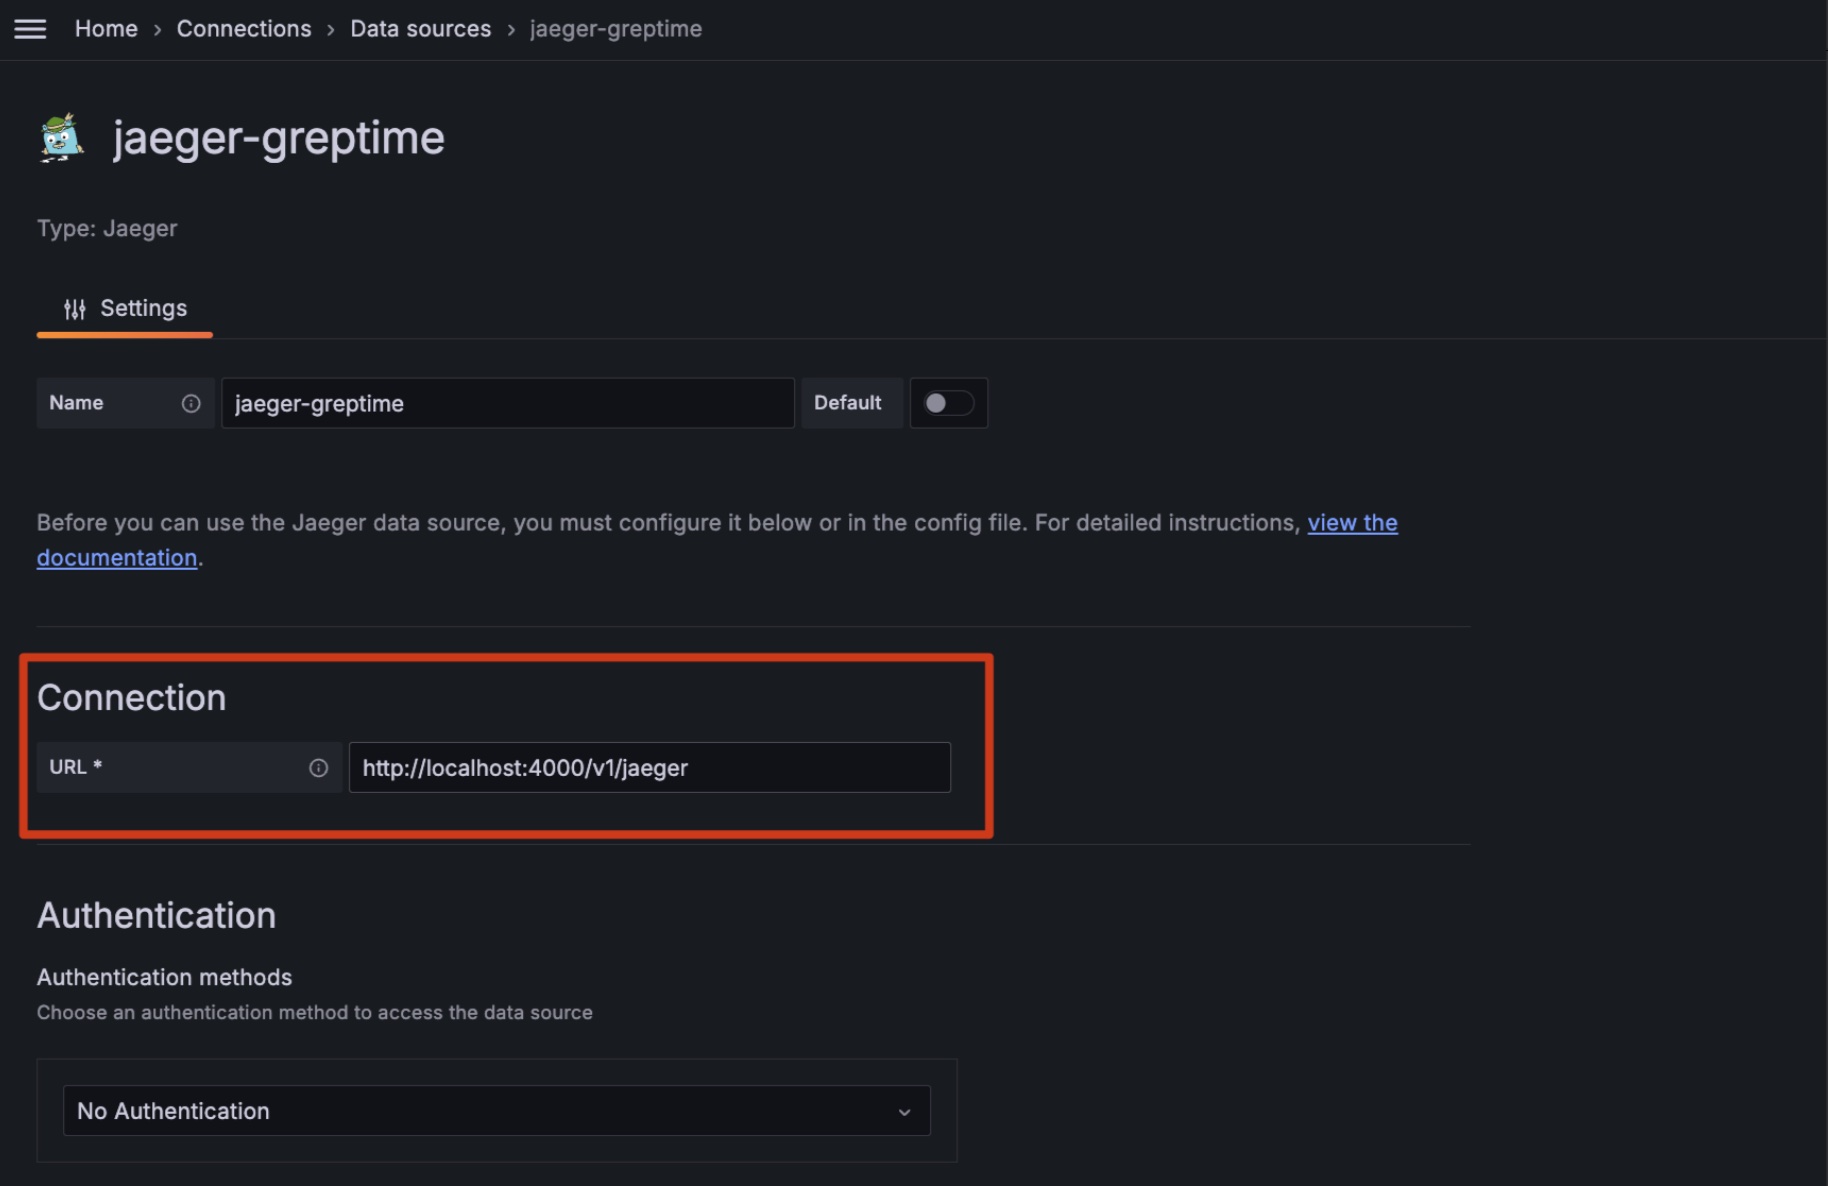Screen dimensions: 1828x1186
Task: Click the Authentication section heading
Action: pyautogui.click(x=156, y=916)
